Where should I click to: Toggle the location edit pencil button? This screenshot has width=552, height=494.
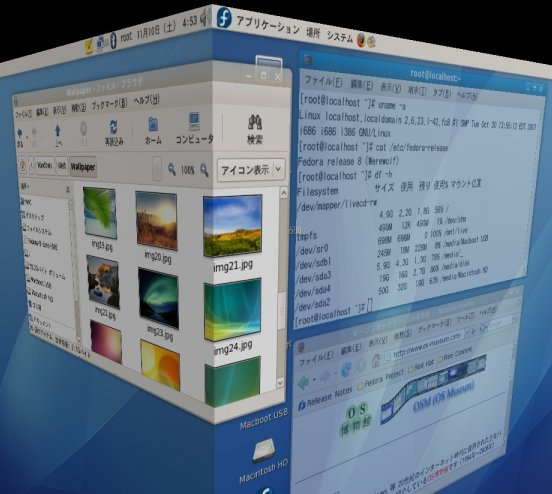pyautogui.click(x=22, y=165)
